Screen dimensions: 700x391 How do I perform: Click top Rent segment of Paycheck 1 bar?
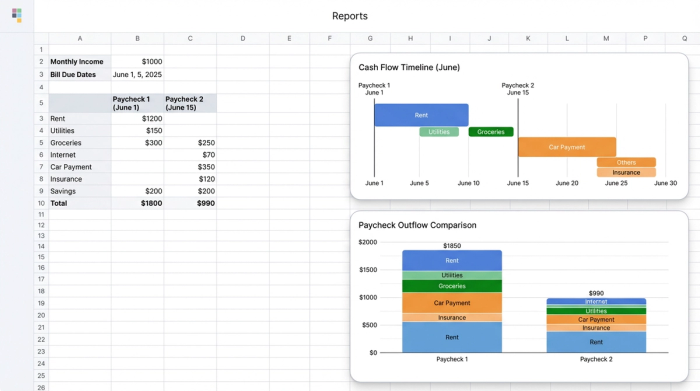(x=452, y=261)
